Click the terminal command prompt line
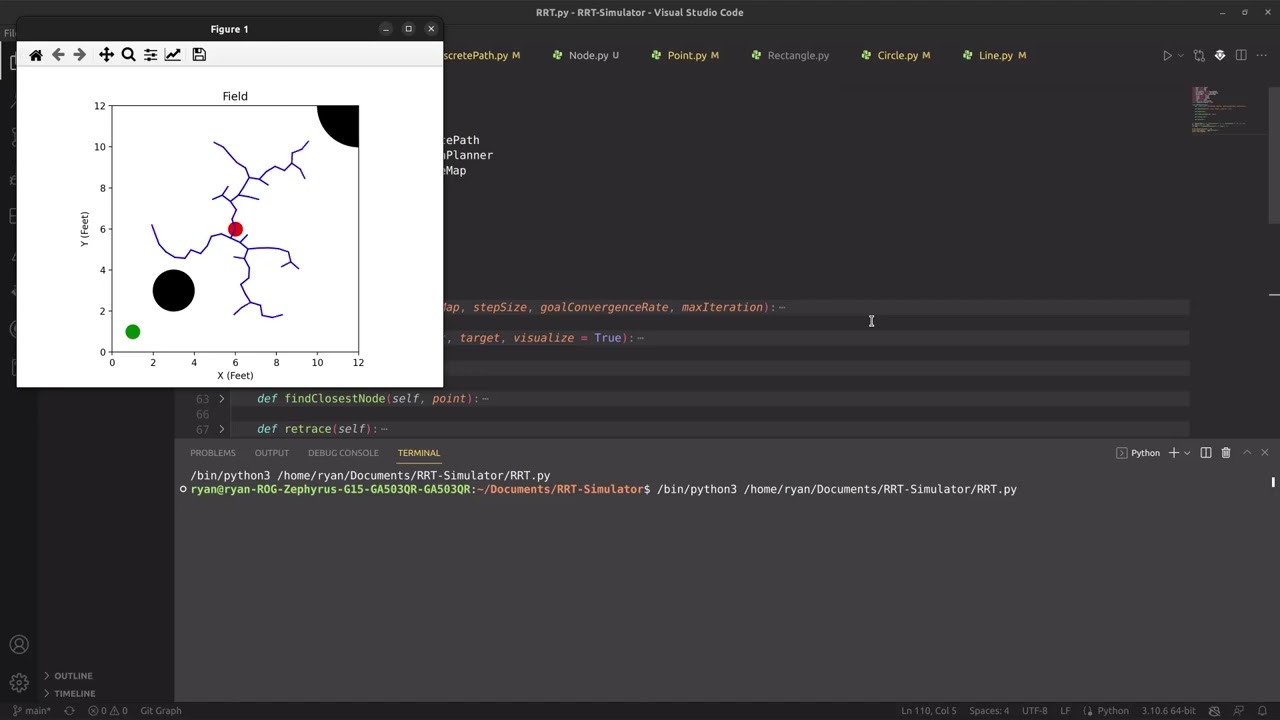 point(603,490)
